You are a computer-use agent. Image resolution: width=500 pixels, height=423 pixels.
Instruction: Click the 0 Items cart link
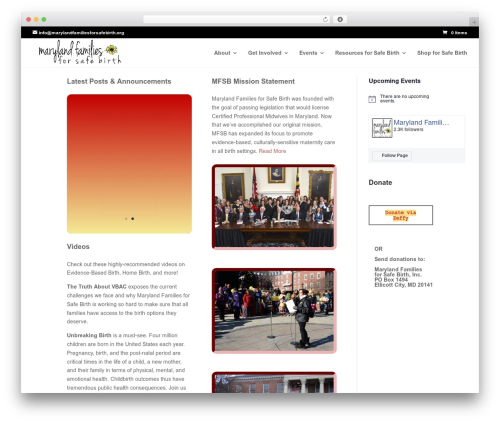point(459,33)
